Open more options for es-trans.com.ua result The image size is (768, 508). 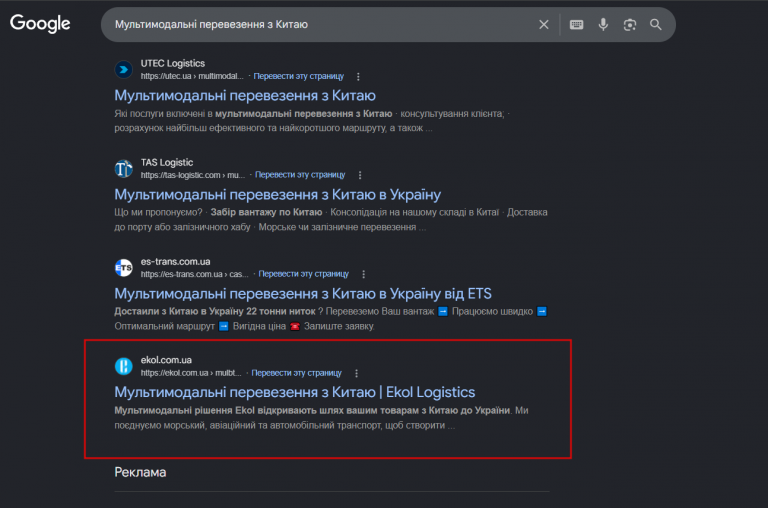point(363,274)
